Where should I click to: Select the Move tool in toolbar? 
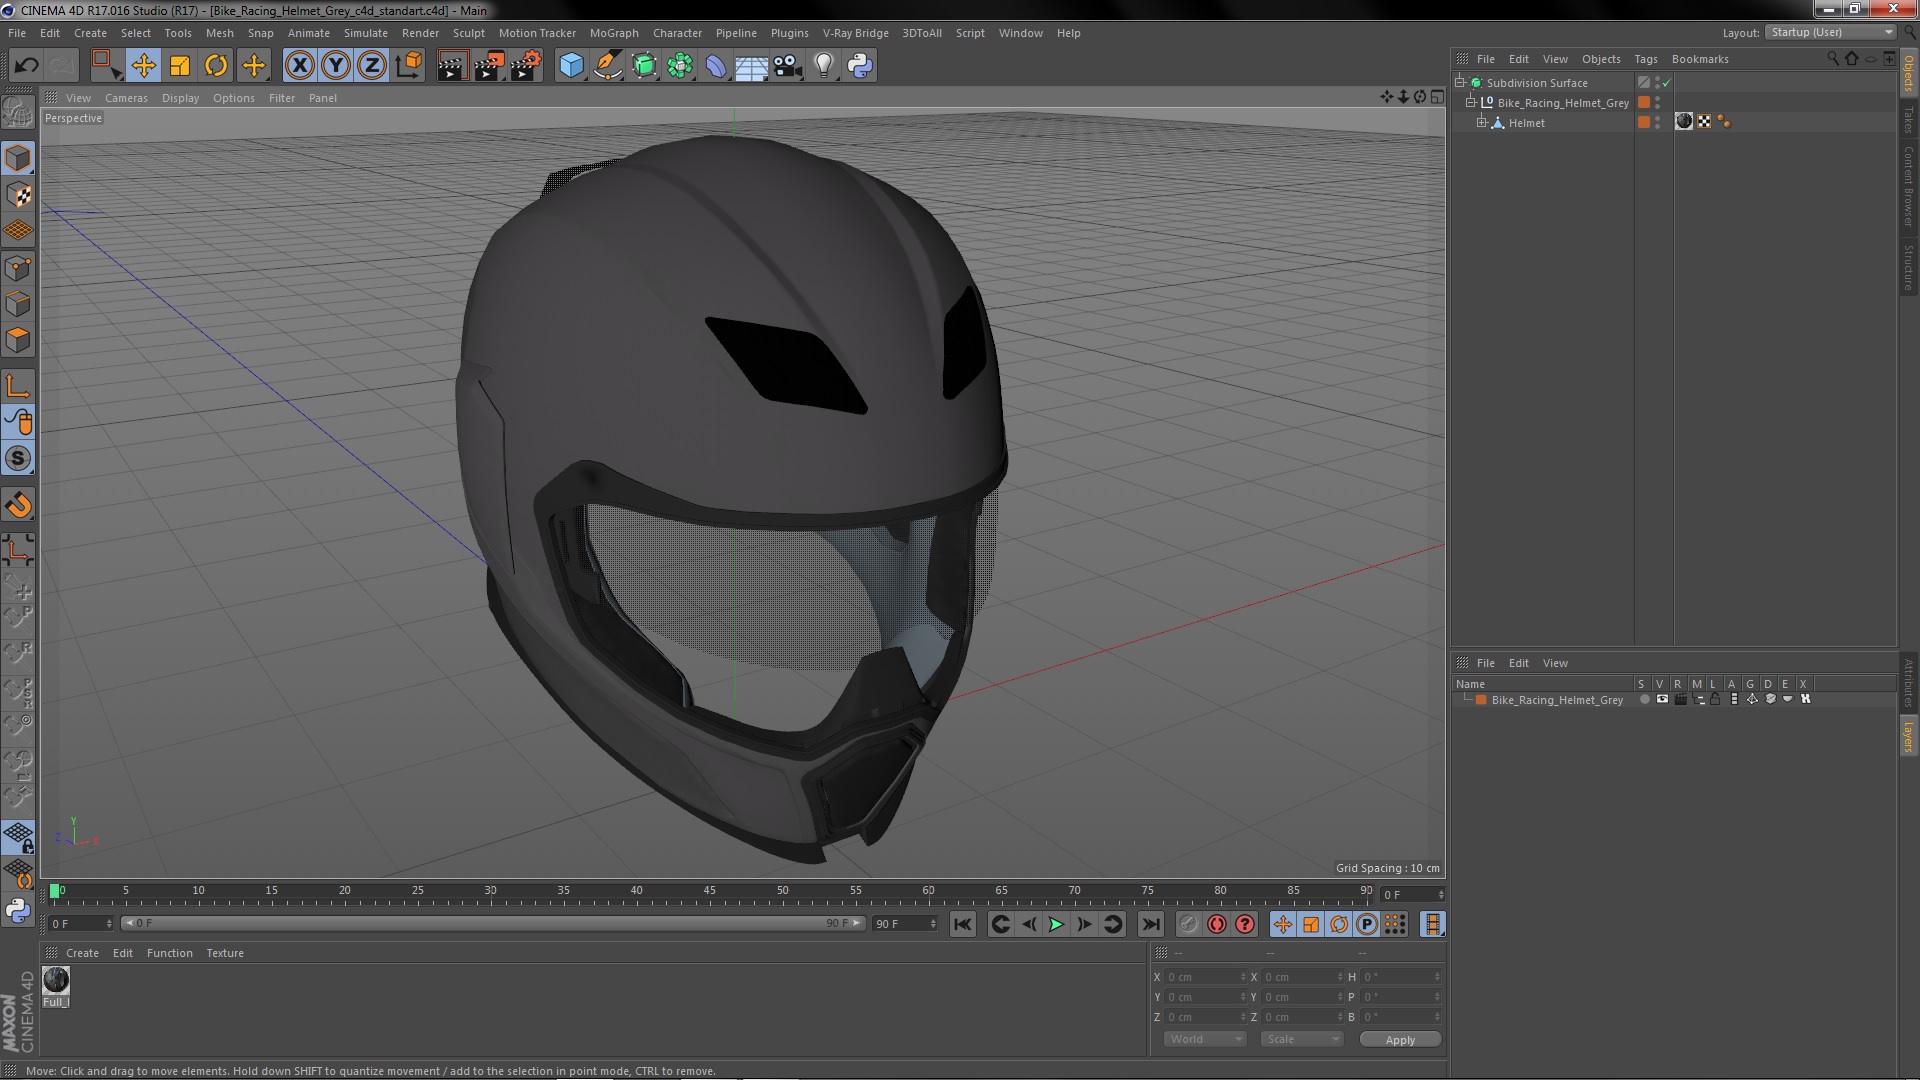point(142,65)
